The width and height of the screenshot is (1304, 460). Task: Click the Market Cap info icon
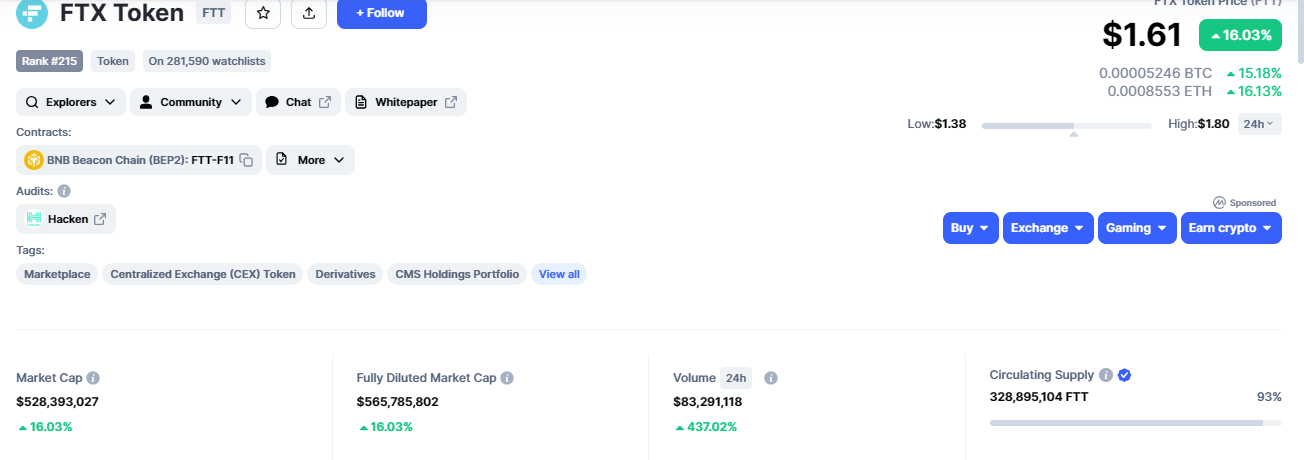(93, 378)
